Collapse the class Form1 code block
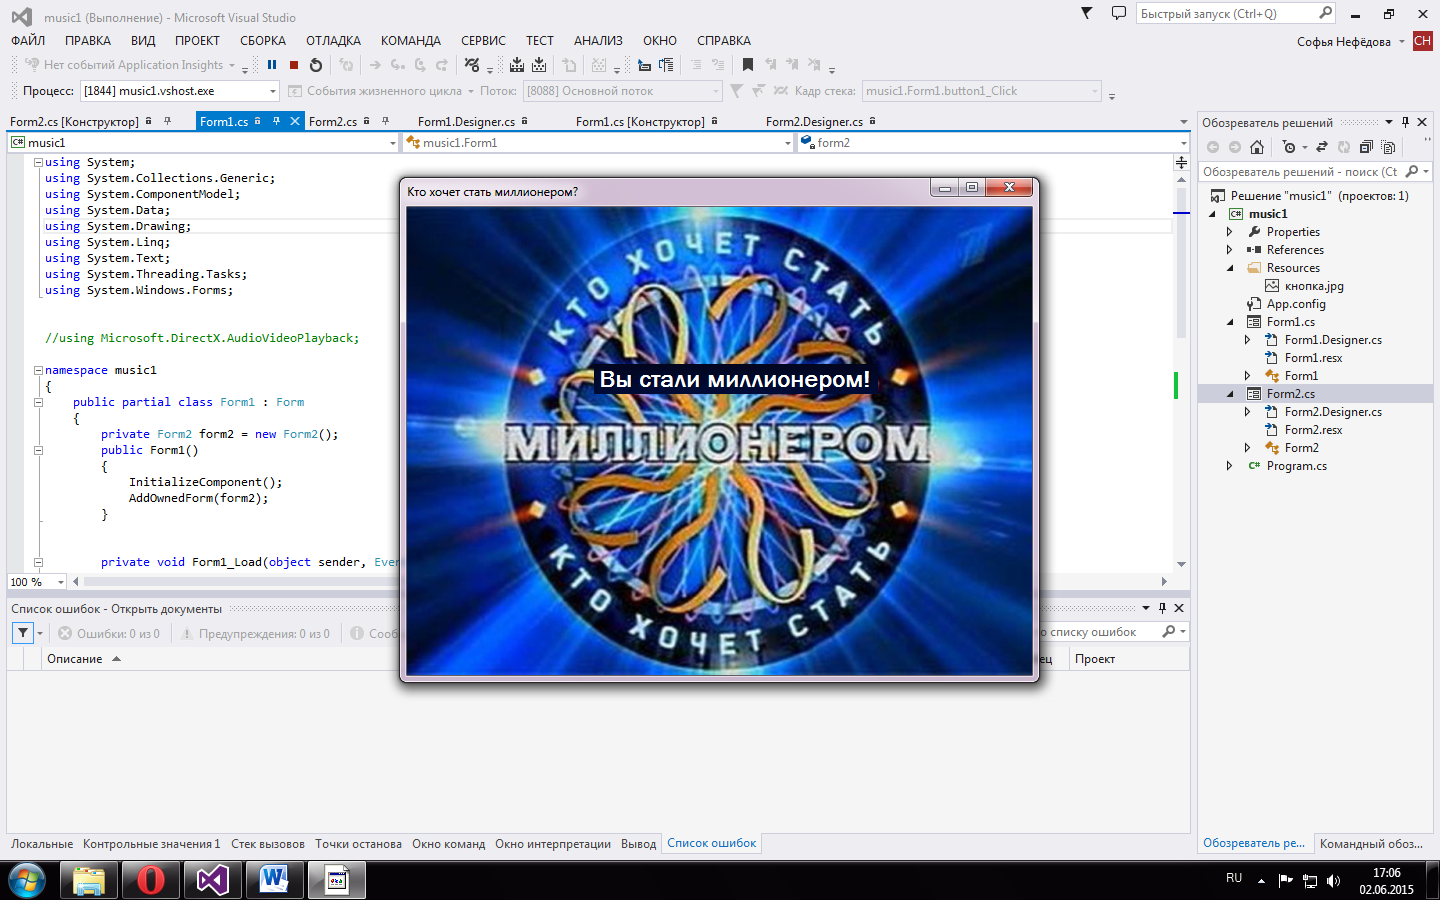This screenshot has width=1440, height=900. [x=38, y=402]
